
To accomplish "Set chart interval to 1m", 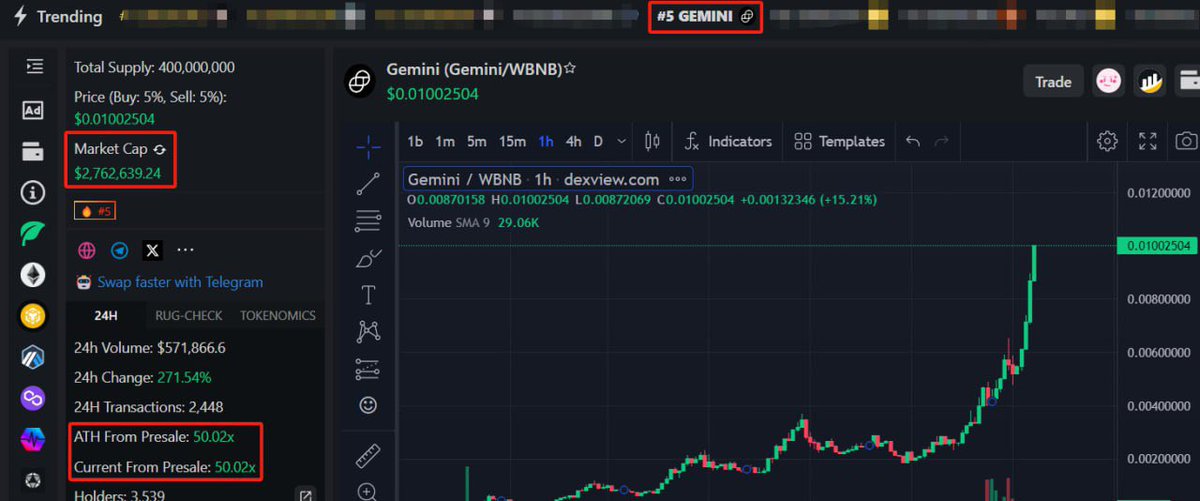I will pyautogui.click(x=445, y=141).
